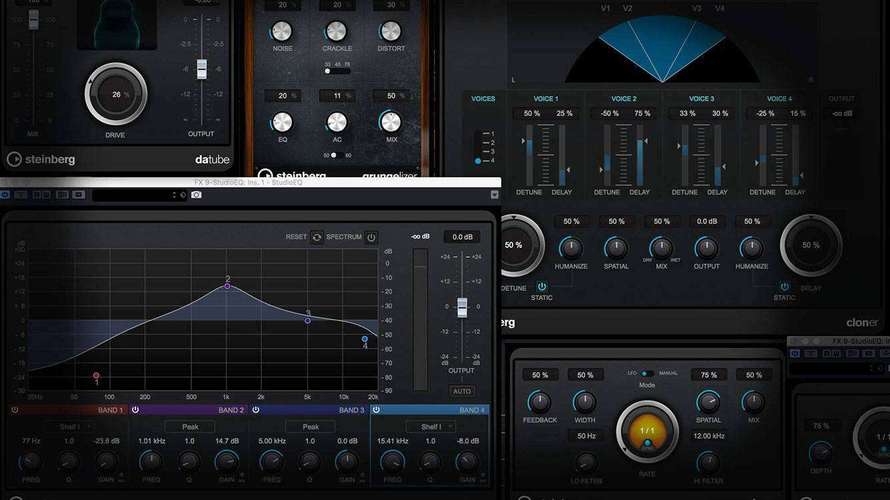Enable Band 1 using its power icon
Screen dimensions: 890x500
tap(15, 410)
